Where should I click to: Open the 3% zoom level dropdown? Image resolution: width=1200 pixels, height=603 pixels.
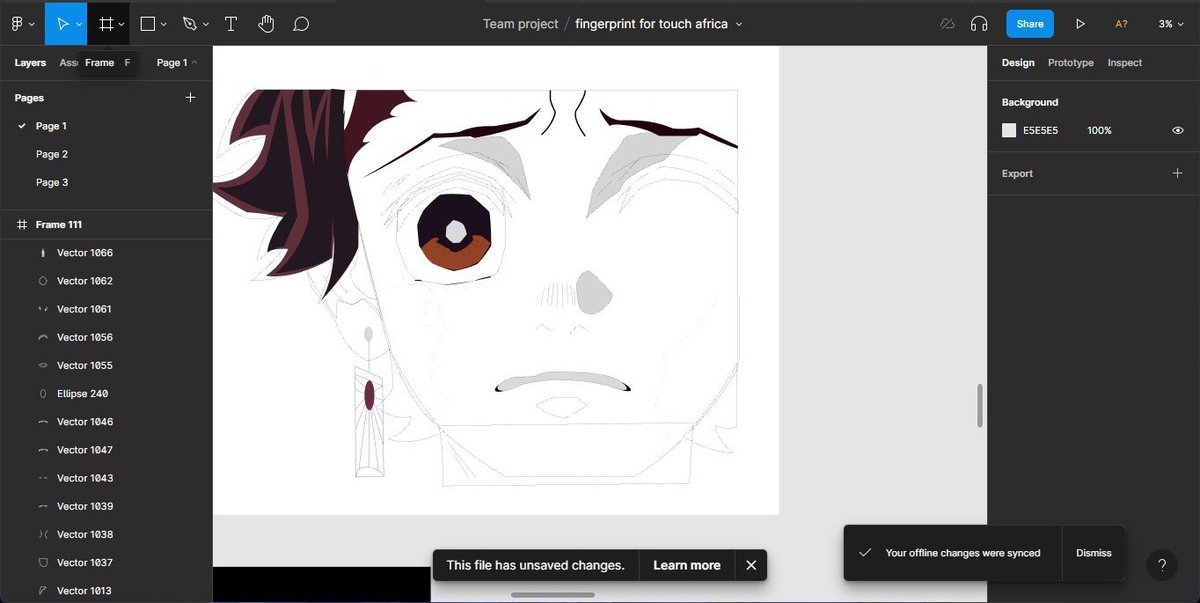1171,24
